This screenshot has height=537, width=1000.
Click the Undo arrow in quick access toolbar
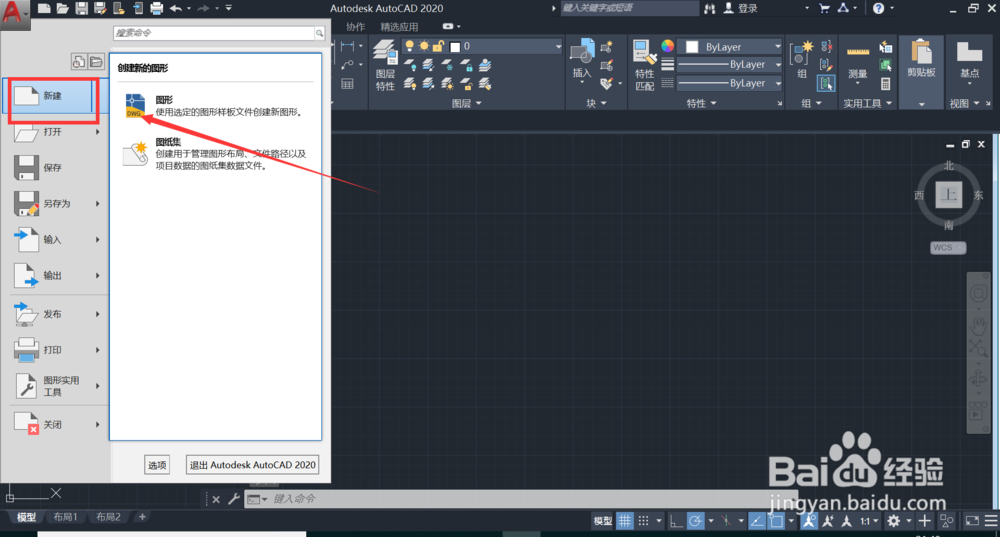[176, 8]
